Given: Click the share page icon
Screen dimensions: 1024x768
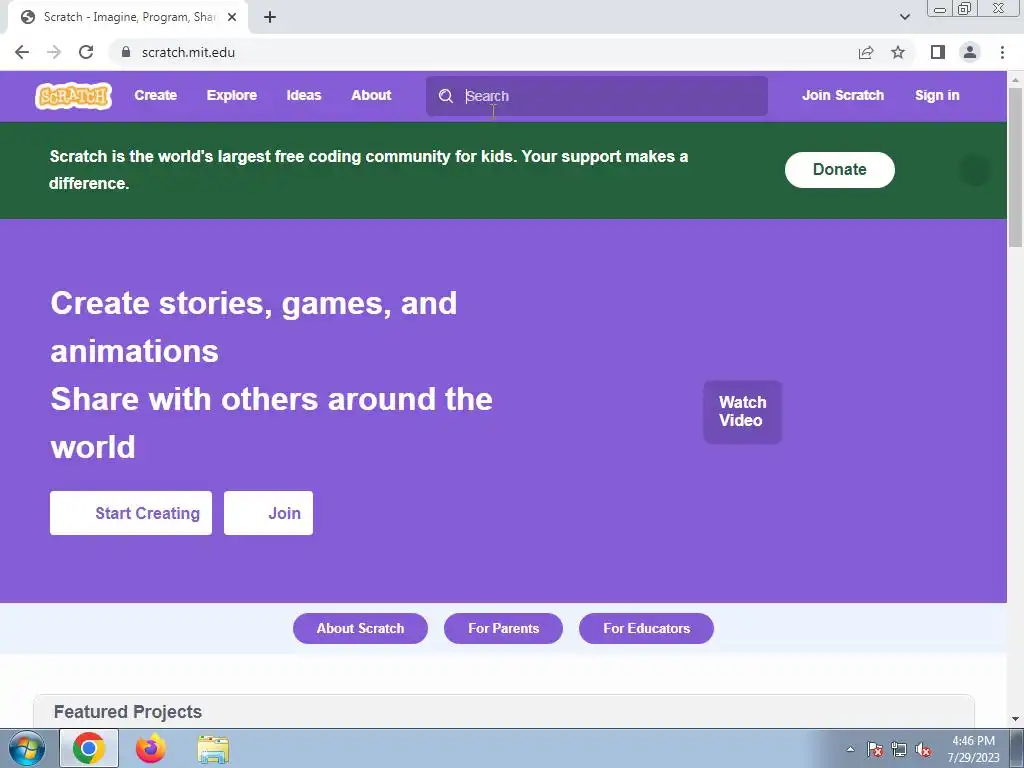Looking at the screenshot, I should [x=866, y=52].
